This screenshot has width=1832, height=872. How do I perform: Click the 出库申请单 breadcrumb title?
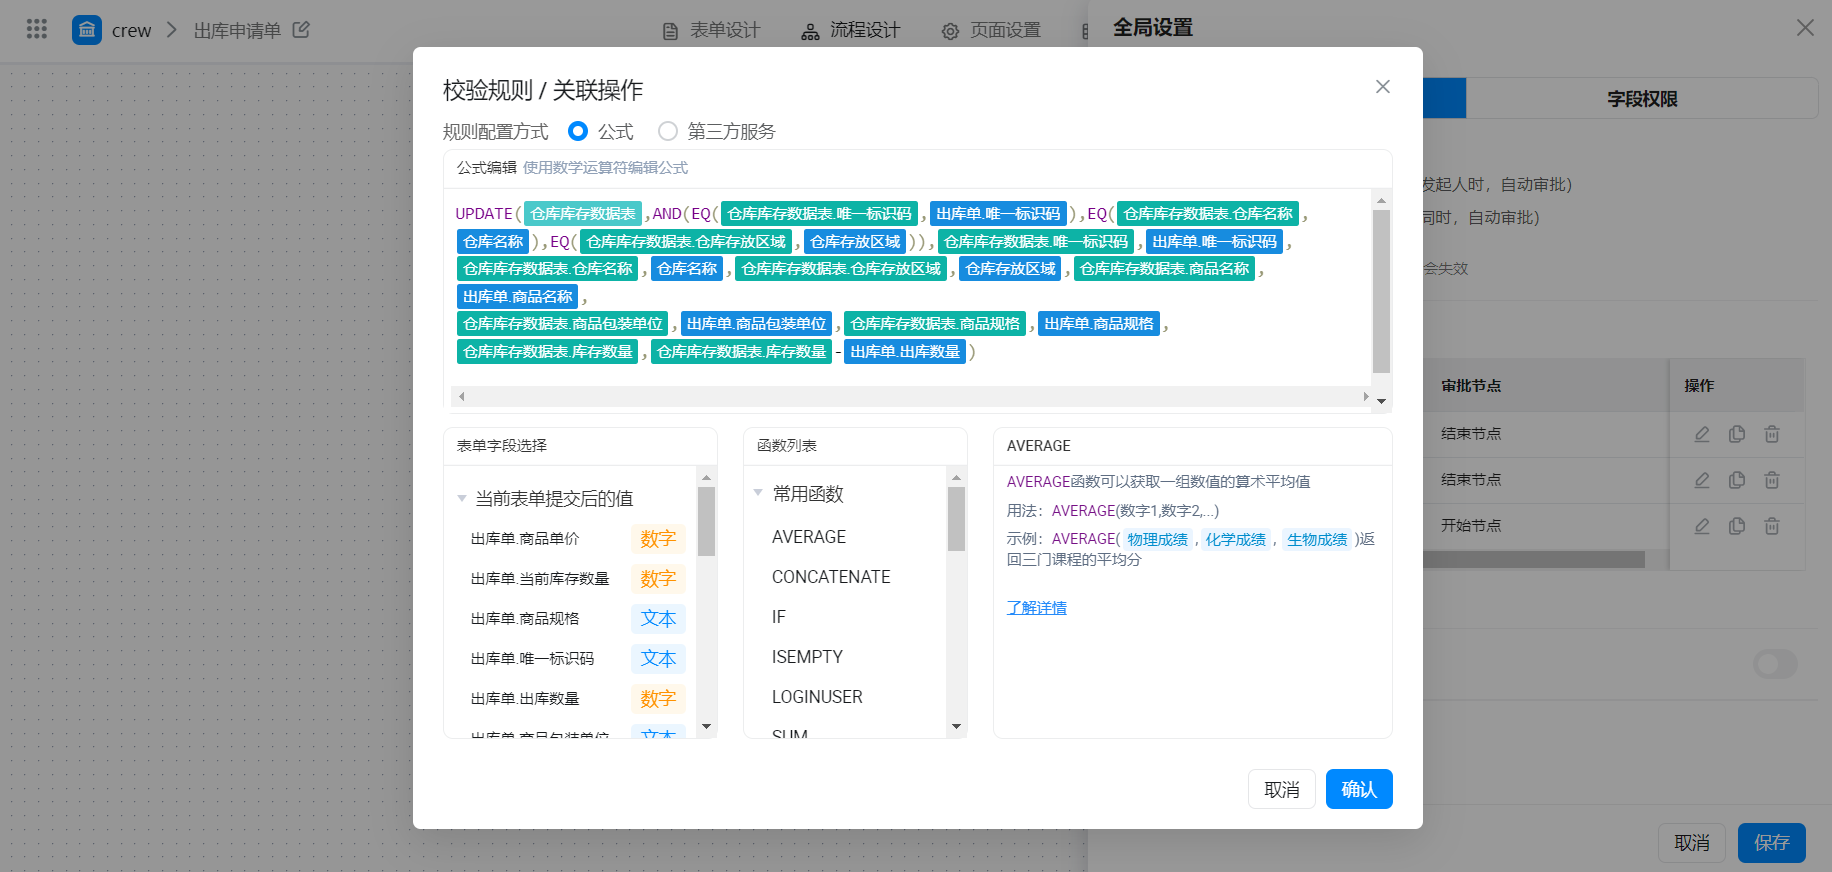pos(237,31)
